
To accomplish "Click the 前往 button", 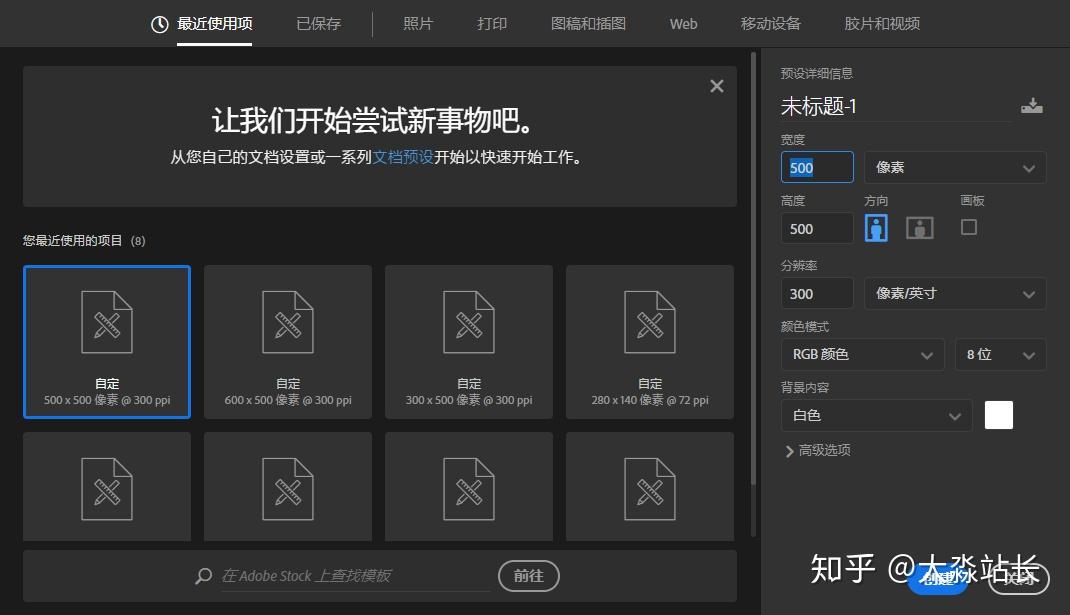I will [x=529, y=576].
